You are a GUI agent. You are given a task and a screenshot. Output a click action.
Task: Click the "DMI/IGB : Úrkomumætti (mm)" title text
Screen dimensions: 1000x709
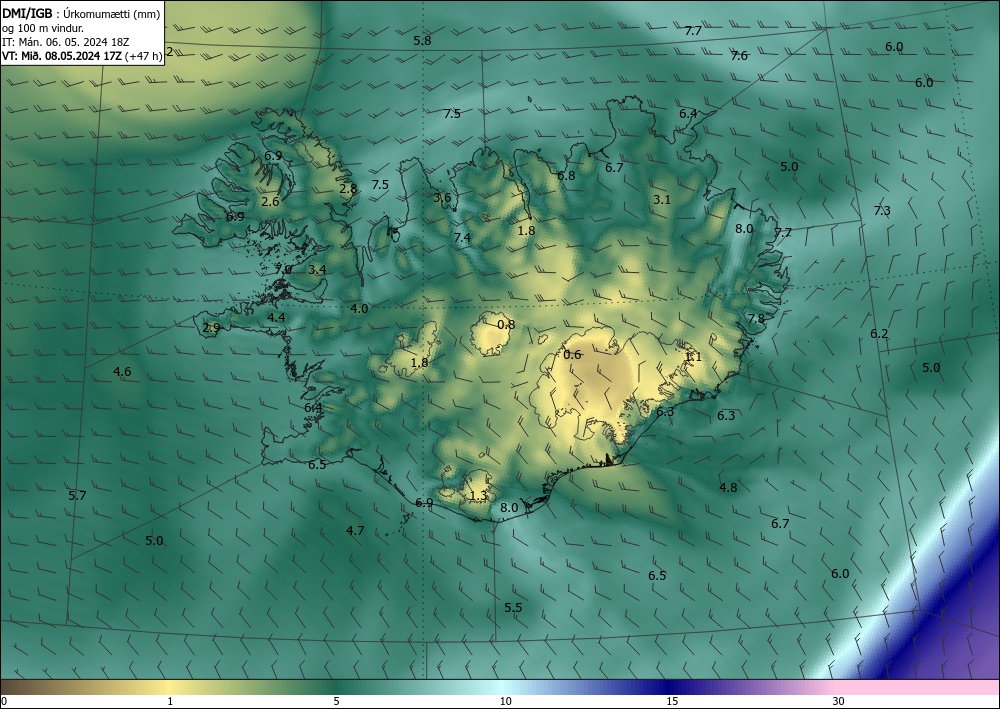tap(81, 14)
